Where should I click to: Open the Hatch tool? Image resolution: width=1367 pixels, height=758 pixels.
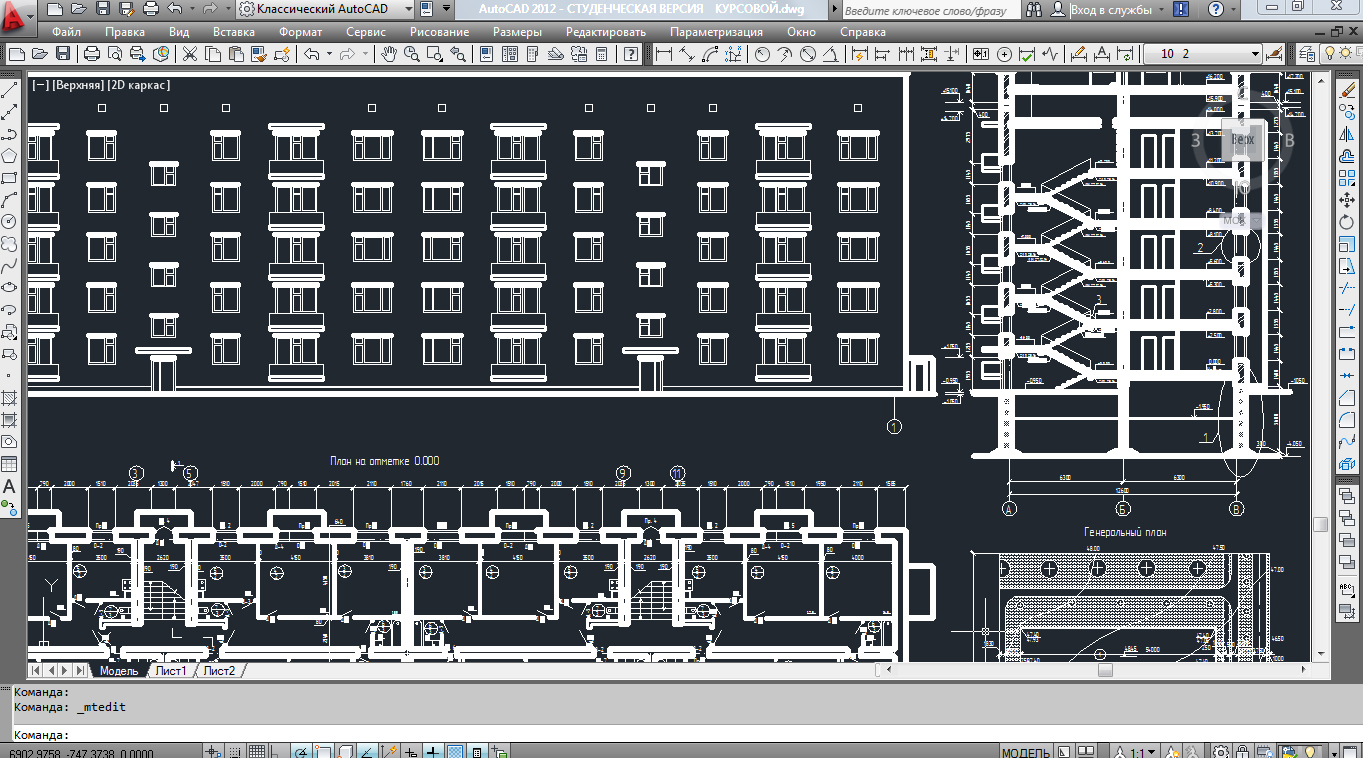coord(9,398)
